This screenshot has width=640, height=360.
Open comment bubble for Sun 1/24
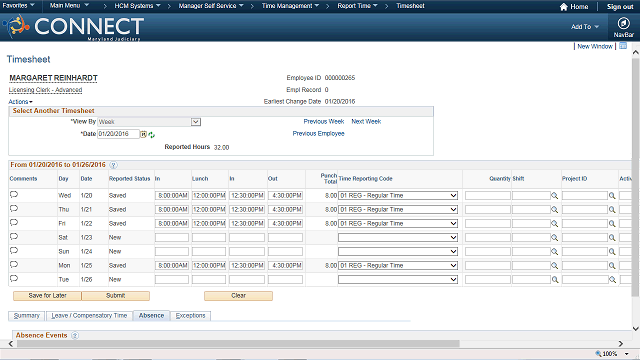click(14, 251)
